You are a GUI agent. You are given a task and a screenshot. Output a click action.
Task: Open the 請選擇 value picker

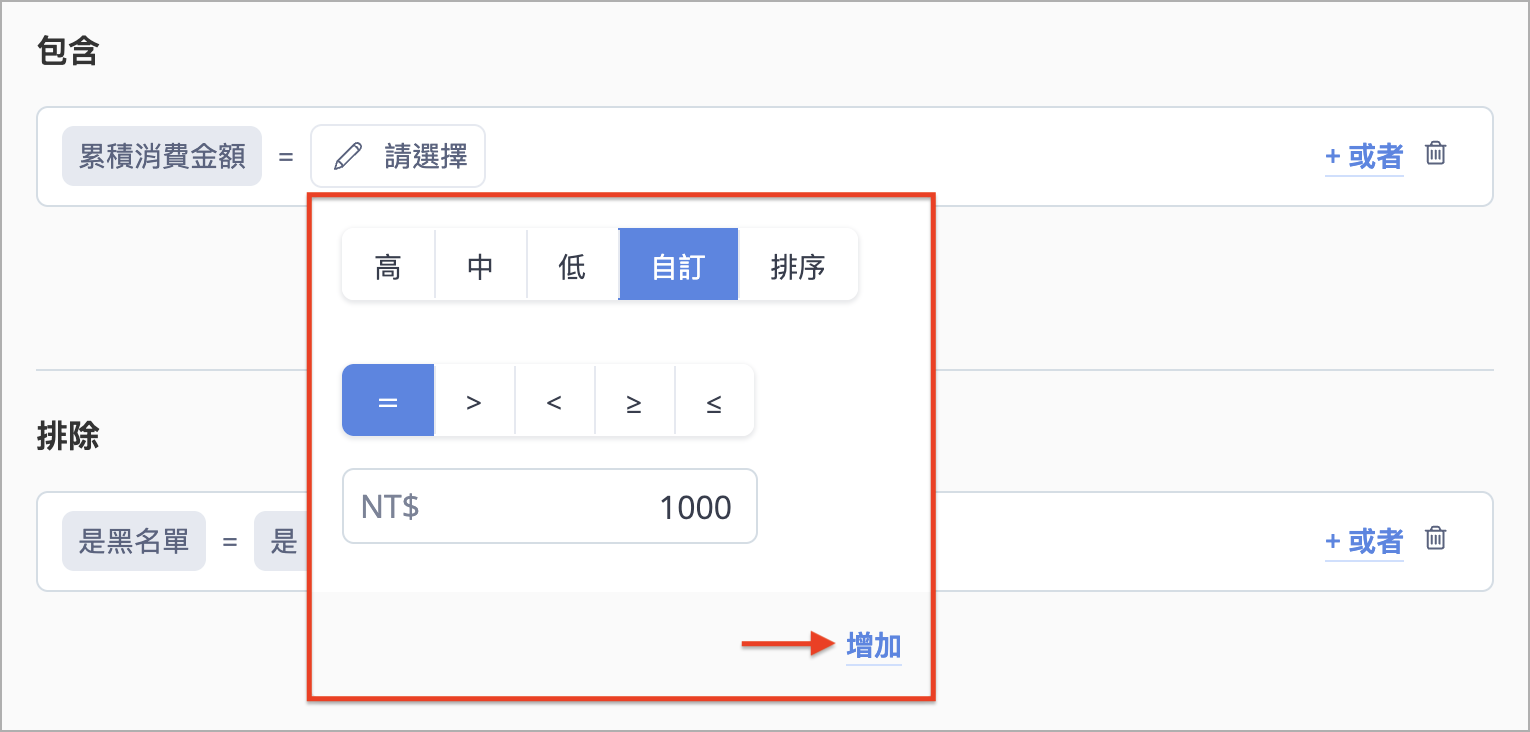point(398,156)
